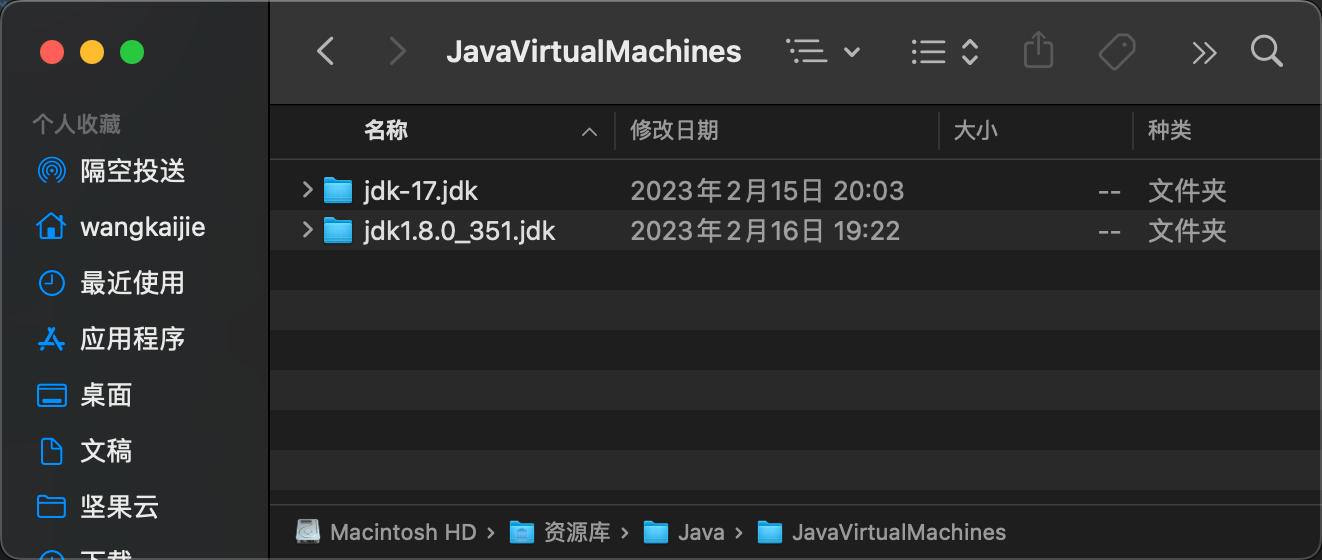Click the Java path bar folder icon
The image size is (1322, 560).
tap(656, 532)
